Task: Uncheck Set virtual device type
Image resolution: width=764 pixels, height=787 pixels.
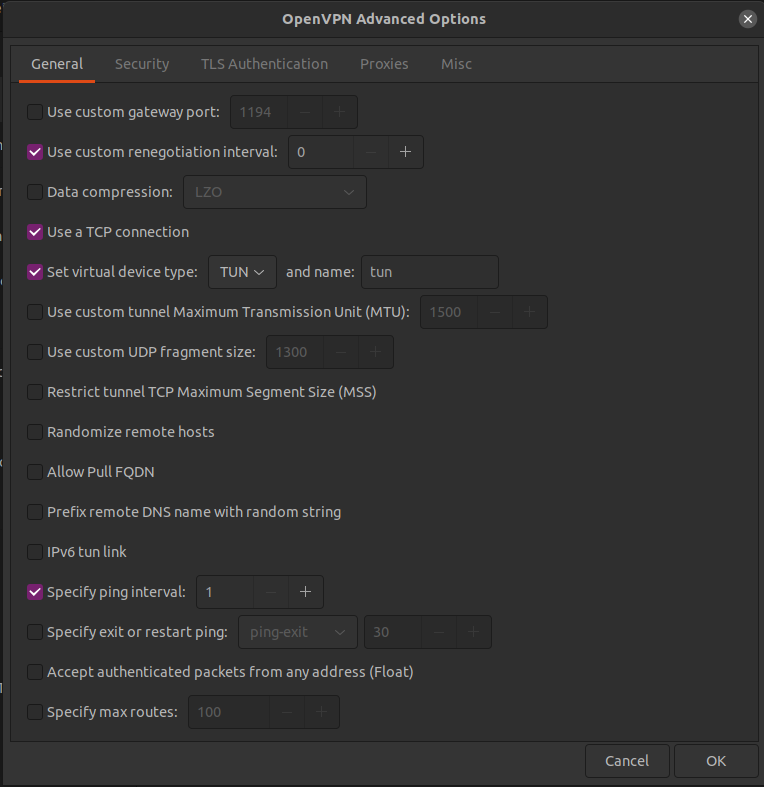Action: [x=35, y=272]
